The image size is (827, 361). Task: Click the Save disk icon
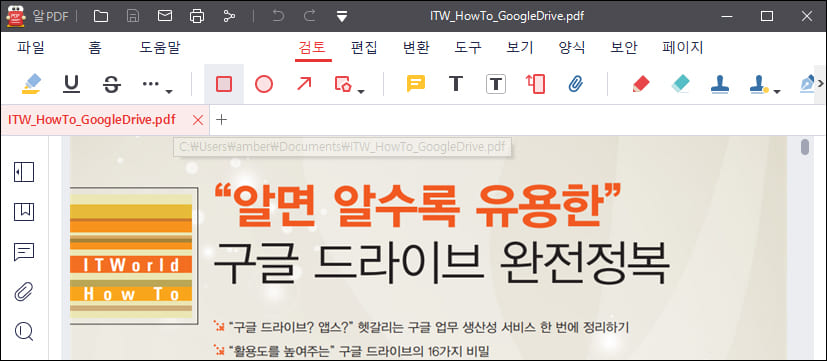[133, 16]
